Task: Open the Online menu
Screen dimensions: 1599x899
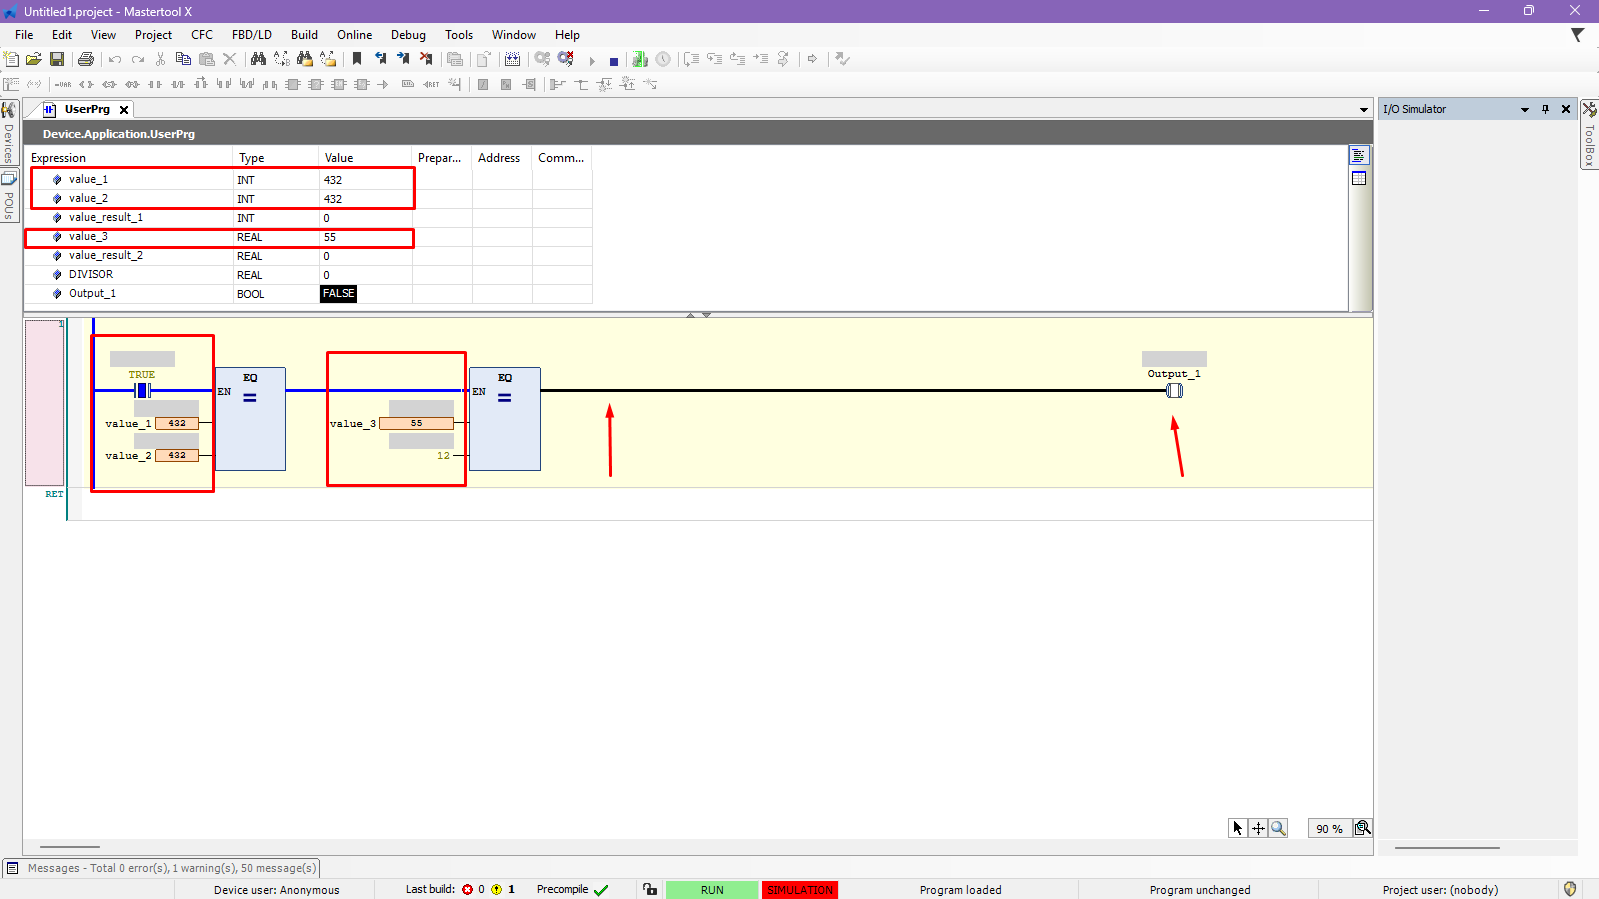Action: click(354, 35)
